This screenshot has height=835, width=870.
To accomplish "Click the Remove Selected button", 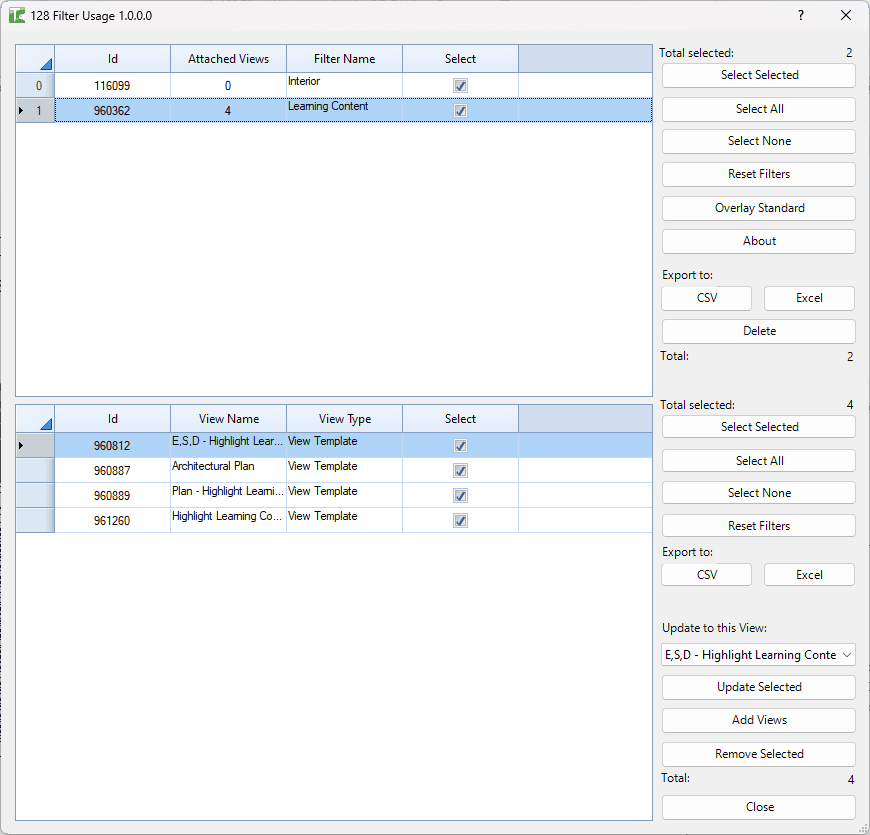I will [x=758, y=754].
